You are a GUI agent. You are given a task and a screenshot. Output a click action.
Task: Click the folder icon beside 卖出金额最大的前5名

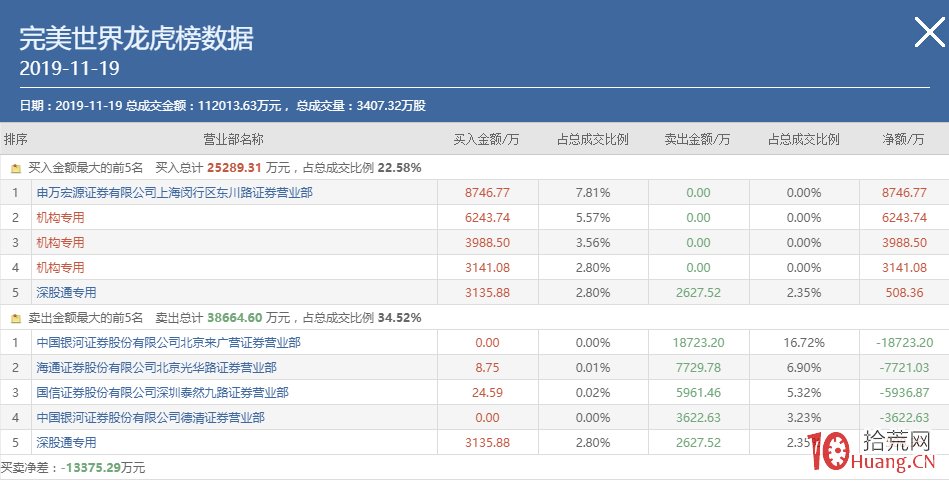click(16, 318)
